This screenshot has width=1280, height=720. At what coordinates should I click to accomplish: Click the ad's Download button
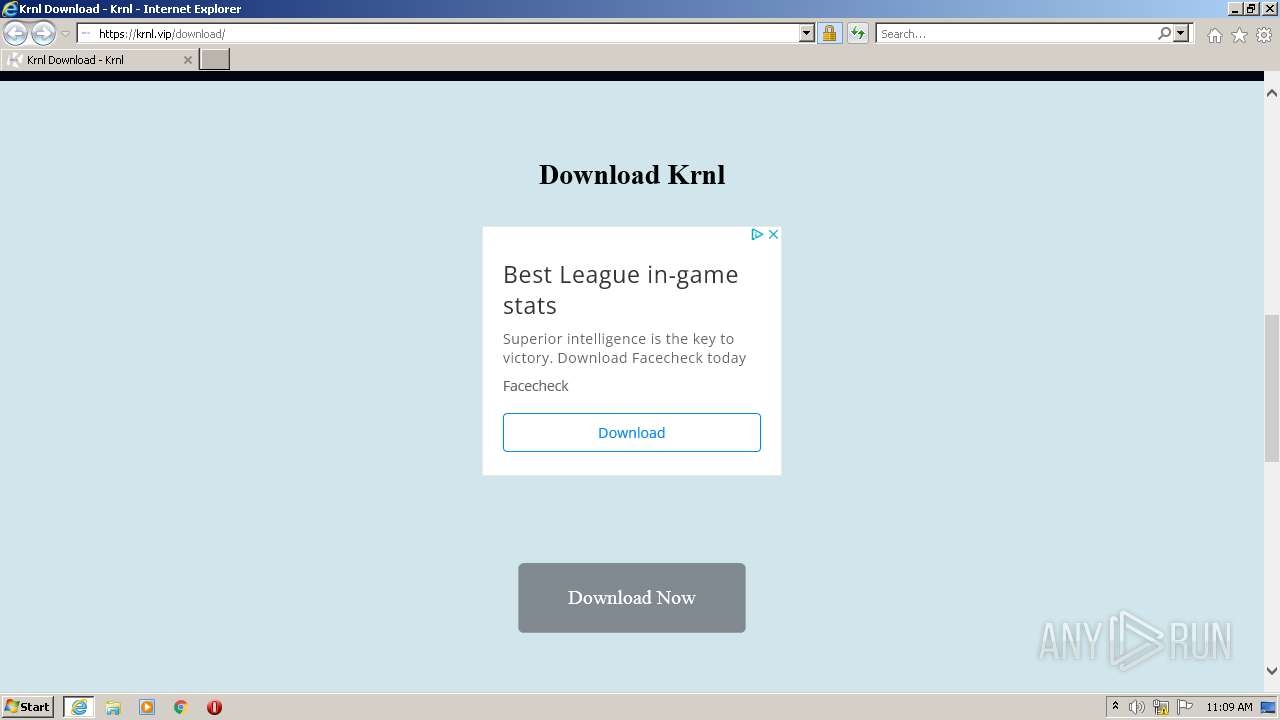(x=632, y=432)
